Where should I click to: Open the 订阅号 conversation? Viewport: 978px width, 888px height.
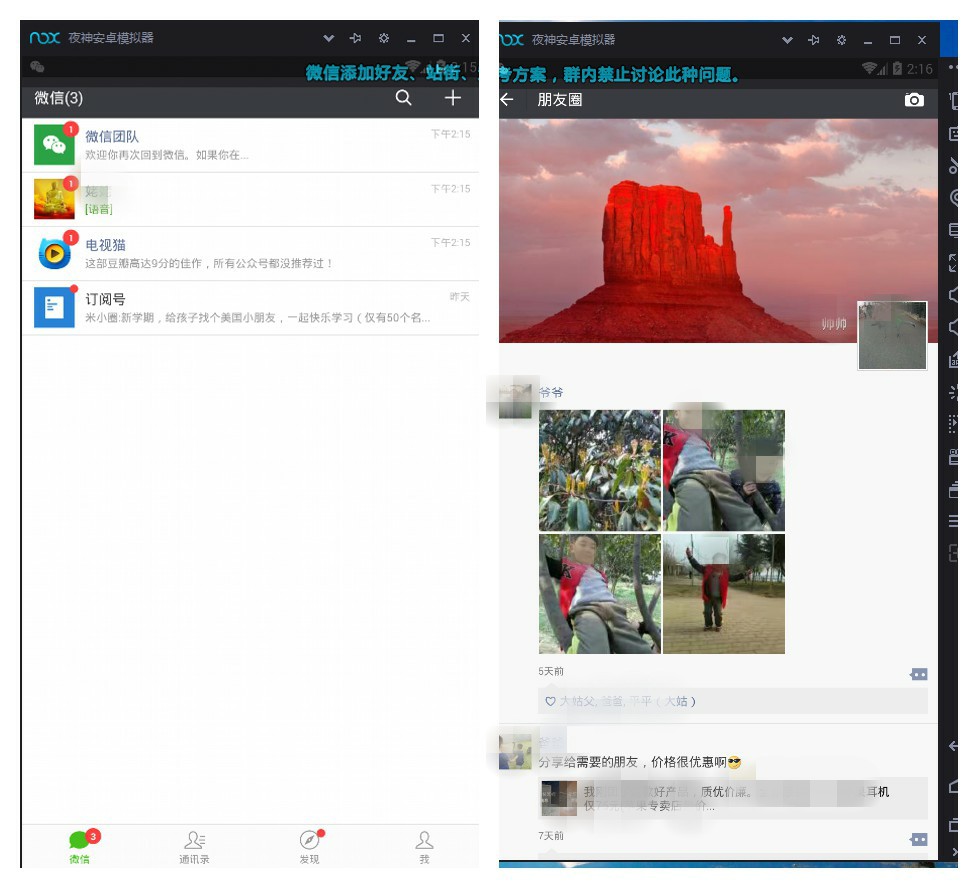(x=253, y=305)
